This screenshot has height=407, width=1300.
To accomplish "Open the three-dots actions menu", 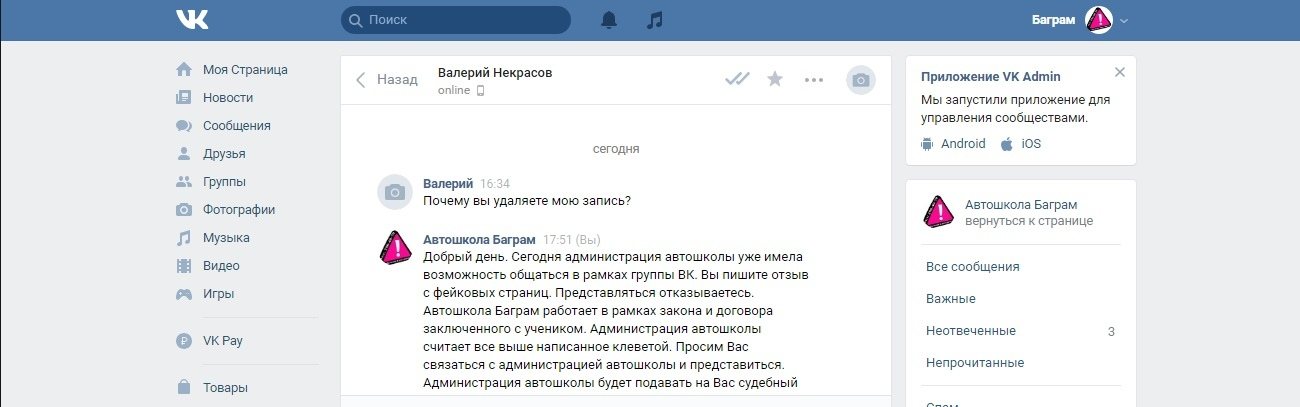I will [814, 80].
